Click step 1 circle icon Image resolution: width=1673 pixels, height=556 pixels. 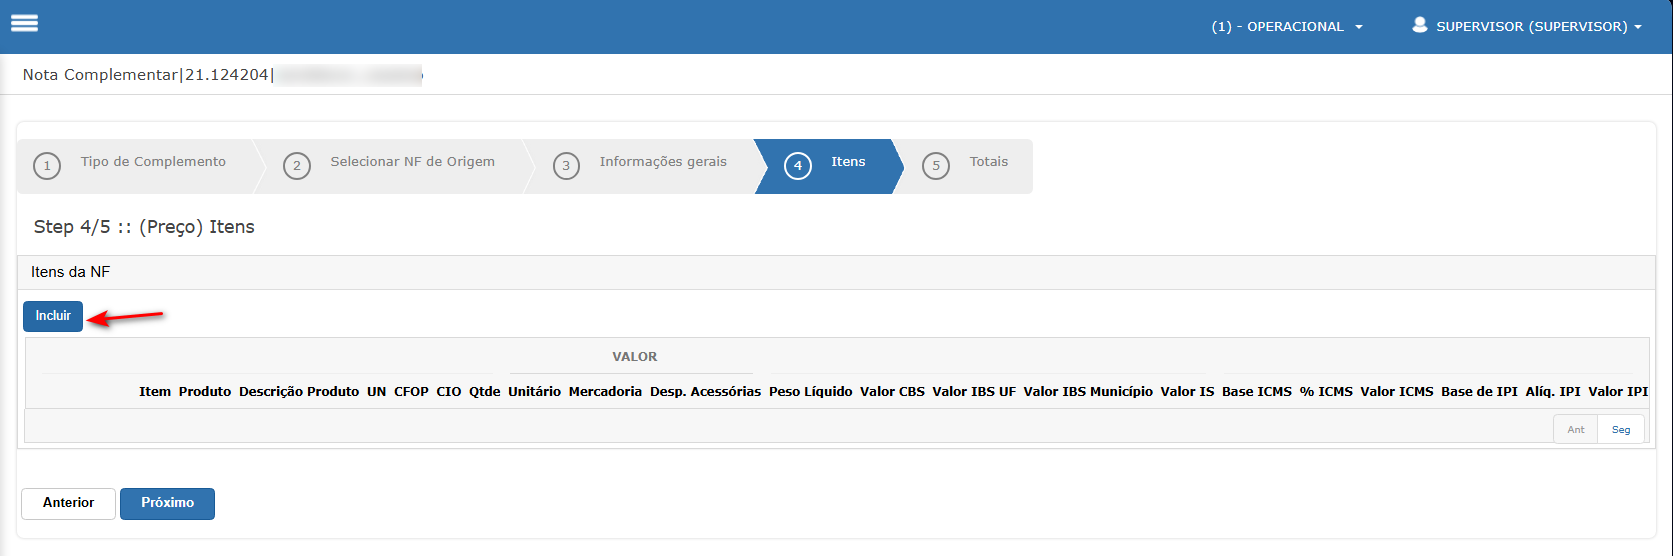[47, 166]
